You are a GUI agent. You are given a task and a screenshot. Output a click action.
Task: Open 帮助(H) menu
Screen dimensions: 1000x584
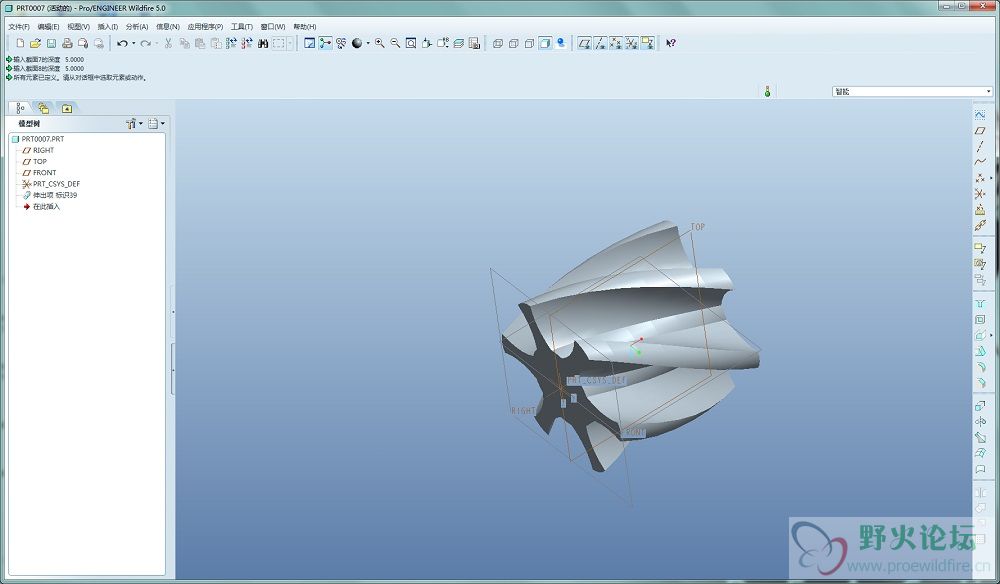(304, 27)
